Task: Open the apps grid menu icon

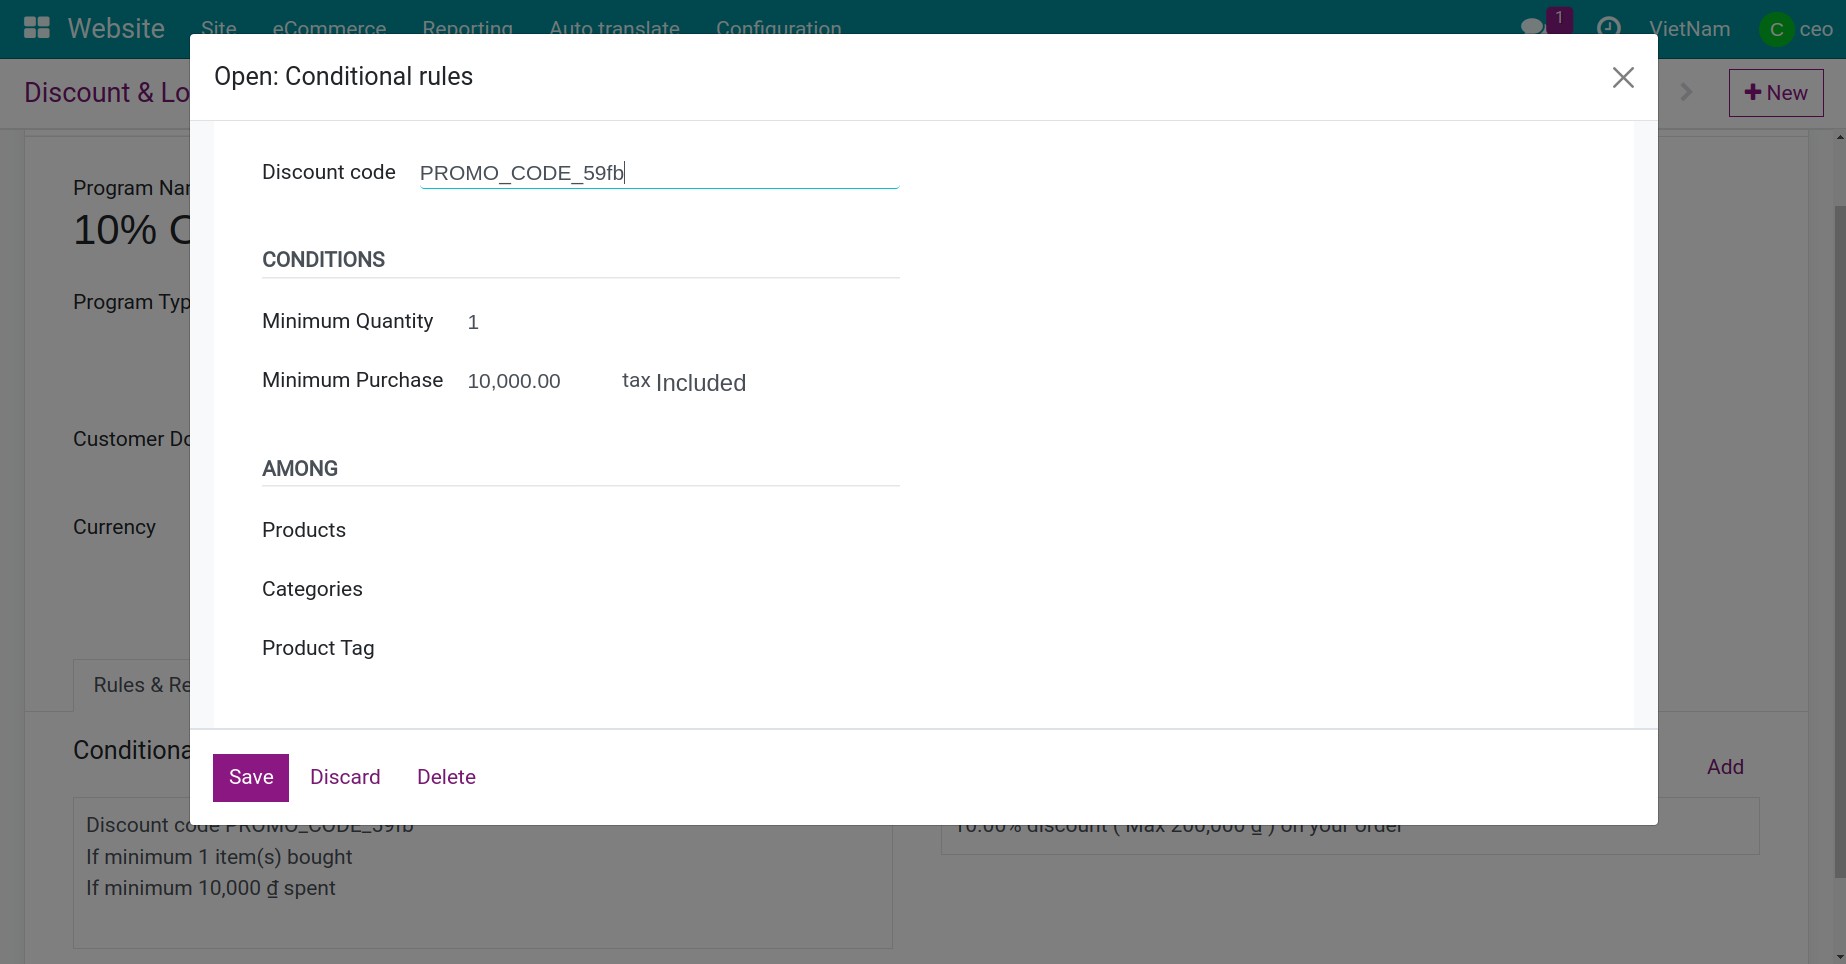Action: (x=37, y=27)
